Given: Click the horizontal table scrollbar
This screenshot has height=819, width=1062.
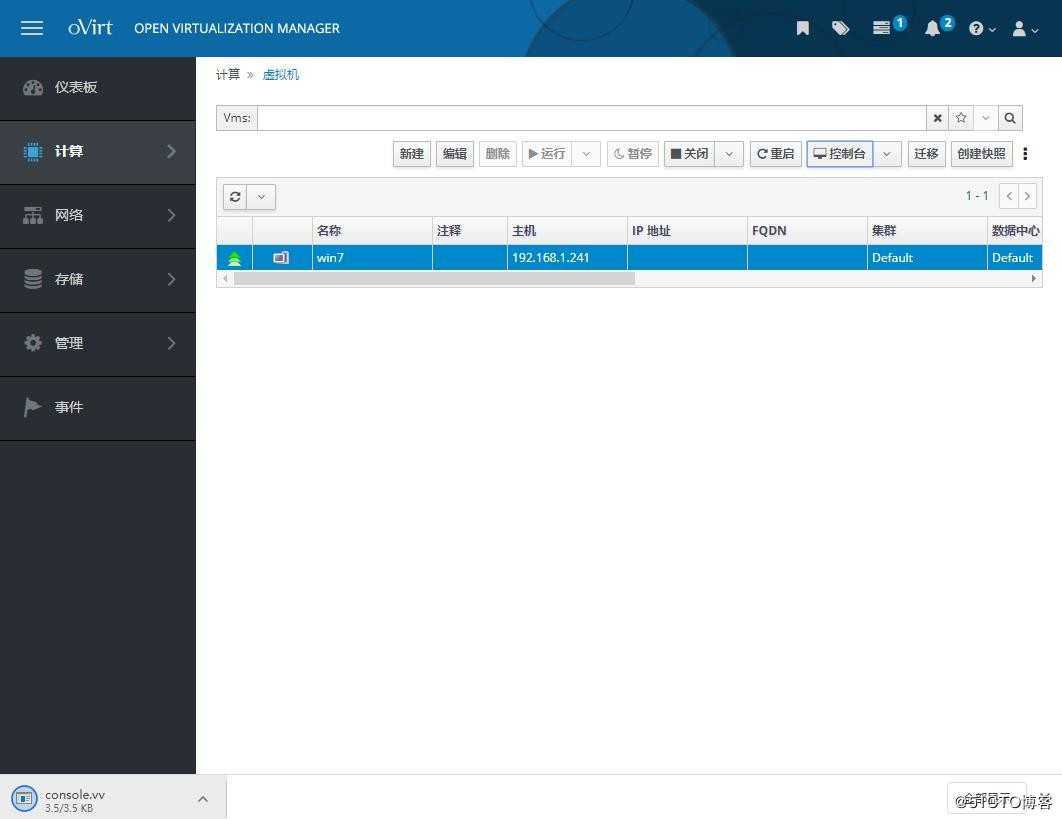Looking at the screenshot, I should [x=434, y=278].
